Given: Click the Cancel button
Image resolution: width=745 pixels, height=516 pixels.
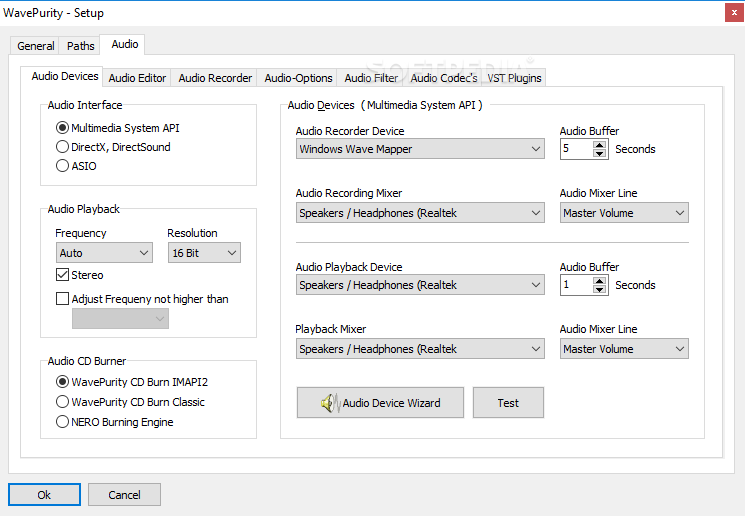Looking at the screenshot, I should (124, 495).
